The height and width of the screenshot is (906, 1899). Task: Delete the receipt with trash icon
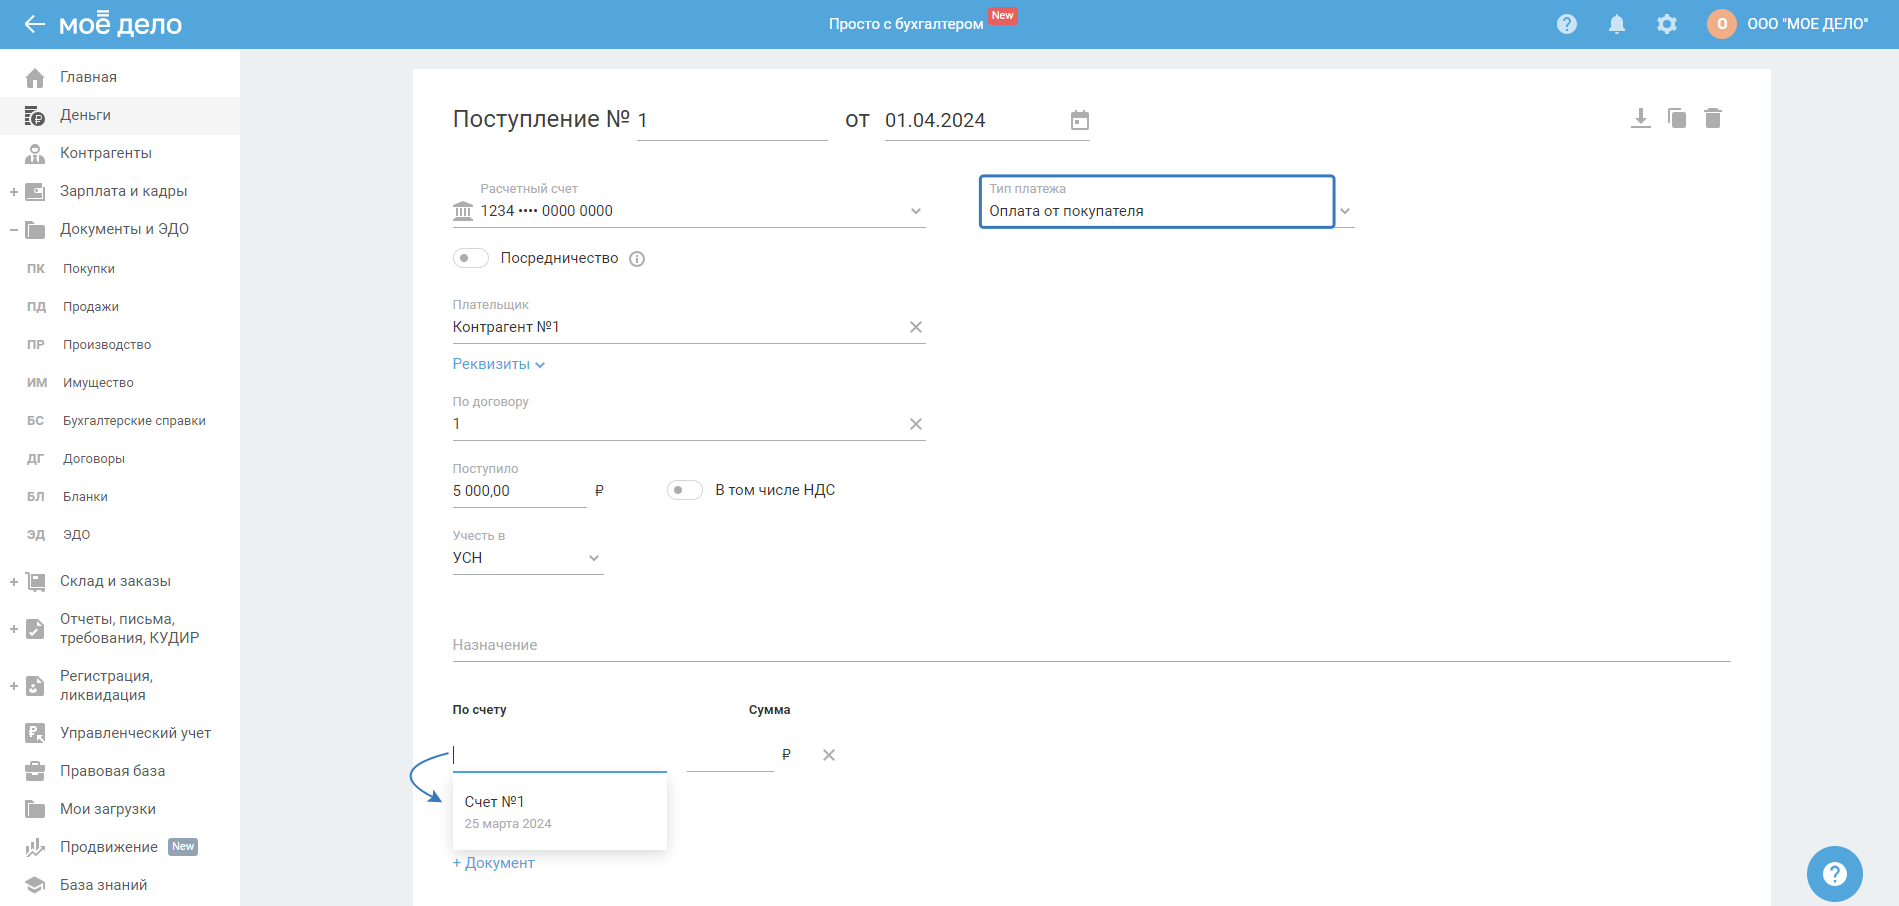1713,119
